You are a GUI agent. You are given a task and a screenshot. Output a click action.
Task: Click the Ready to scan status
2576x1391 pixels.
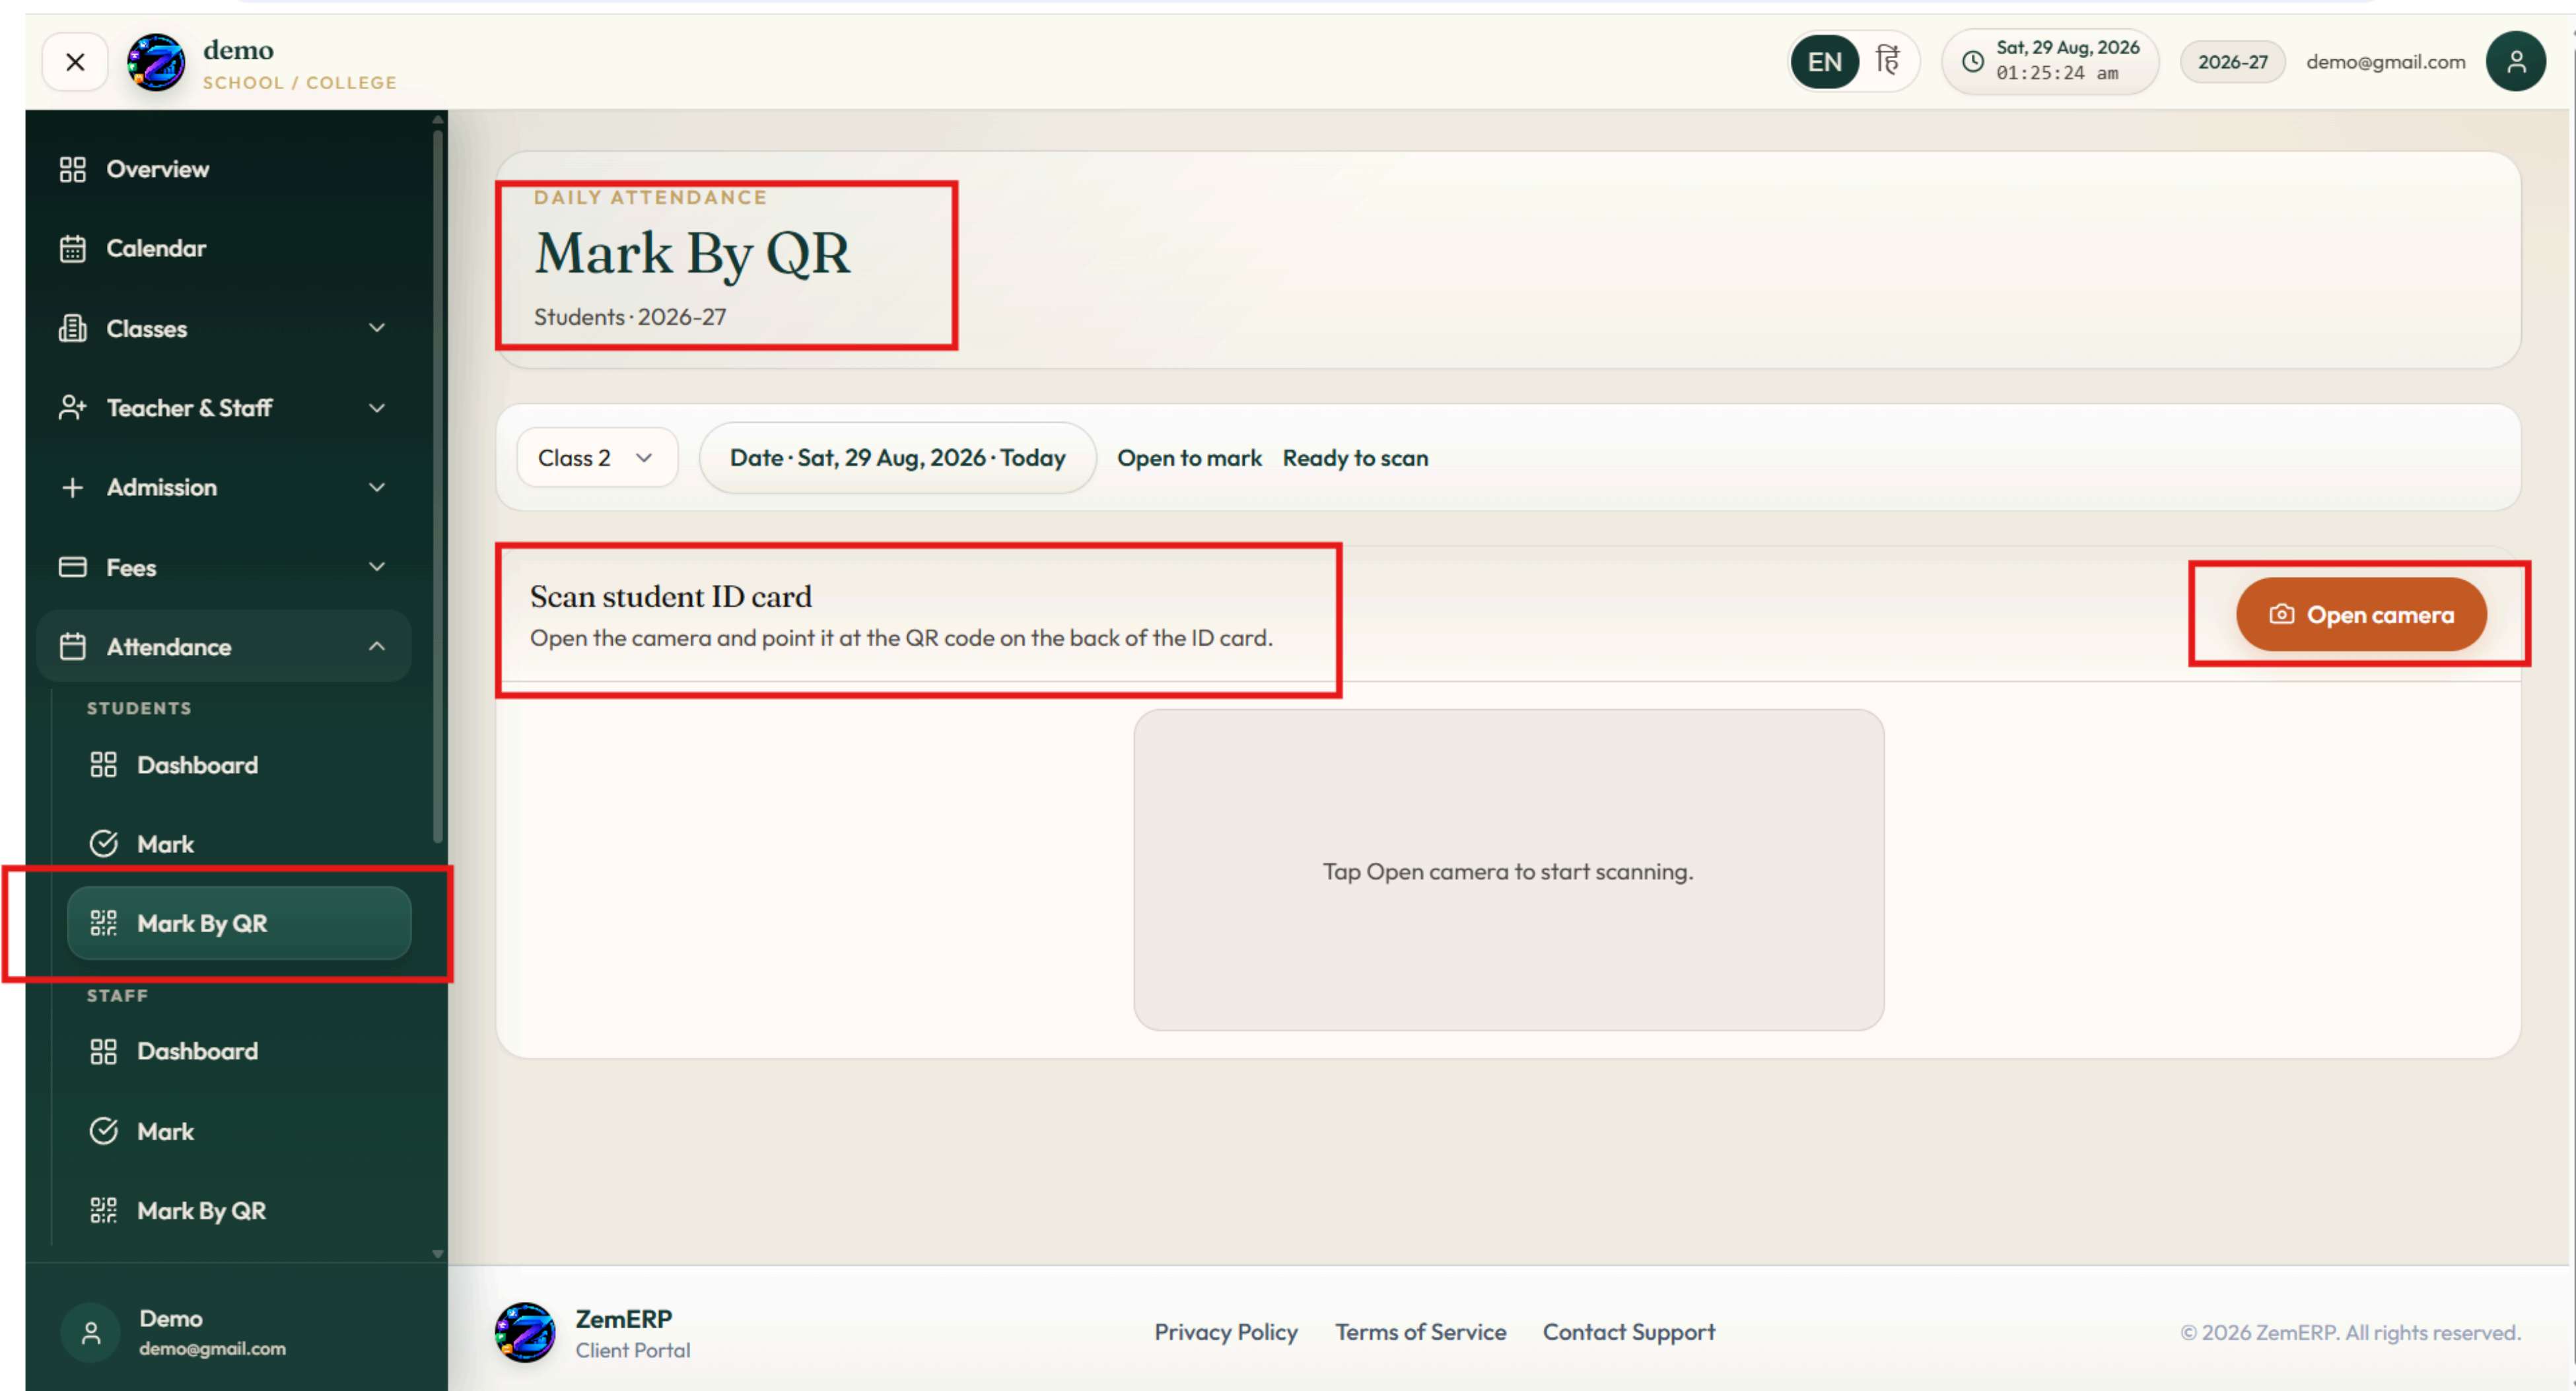pyautogui.click(x=1355, y=458)
